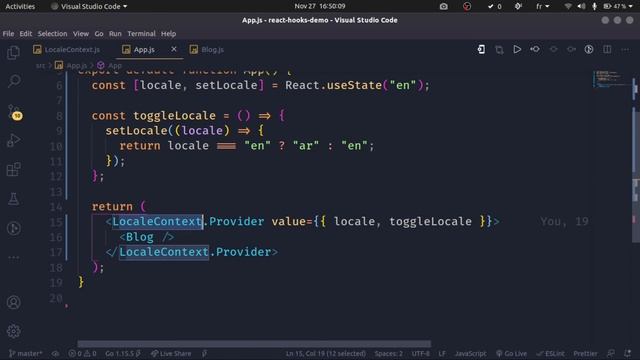Image resolution: width=640 pixels, height=360 pixels.
Task: Open Visual Studio Code app menu in top bar
Action: [x=89, y=6]
